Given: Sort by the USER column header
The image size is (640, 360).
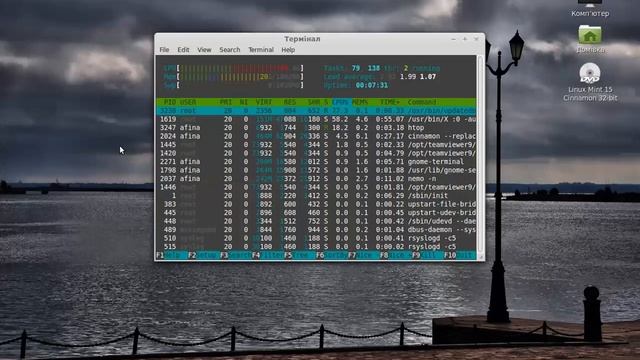Looking at the screenshot, I should (188, 102).
